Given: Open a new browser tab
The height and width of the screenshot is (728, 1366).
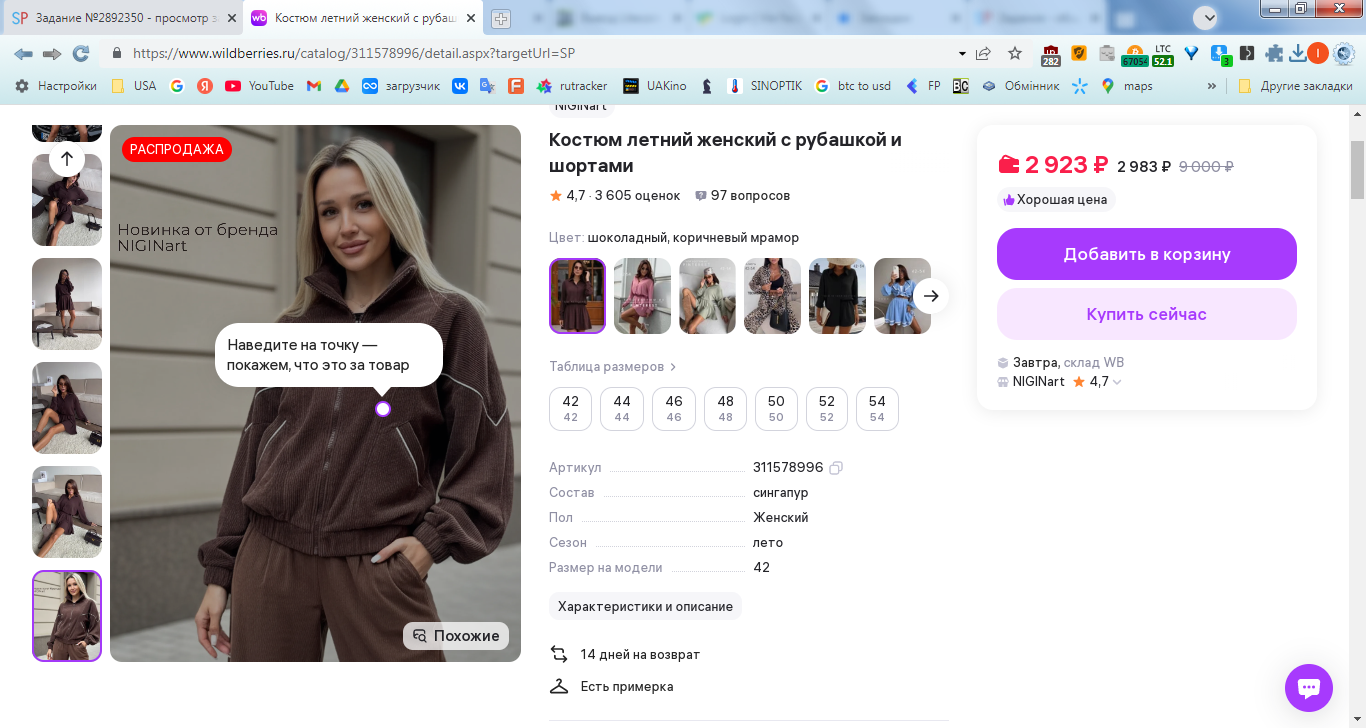Looking at the screenshot, I should click(501, 18).
